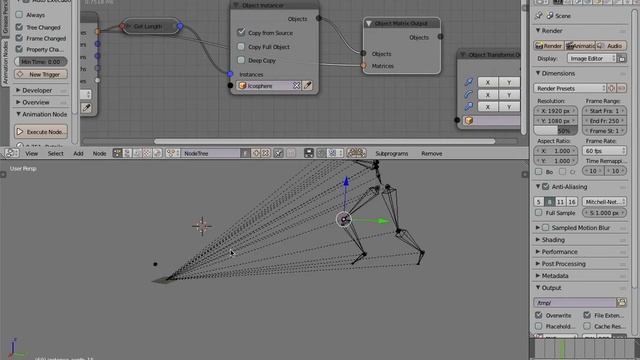The height and width of the screenshot is (360, 640).
Task: Click the rotation icon in Object Transforms node
Action: [x=469, y=95]
